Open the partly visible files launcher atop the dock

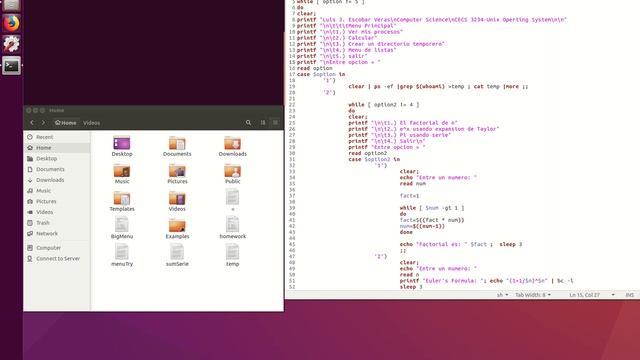click(11, 5)
